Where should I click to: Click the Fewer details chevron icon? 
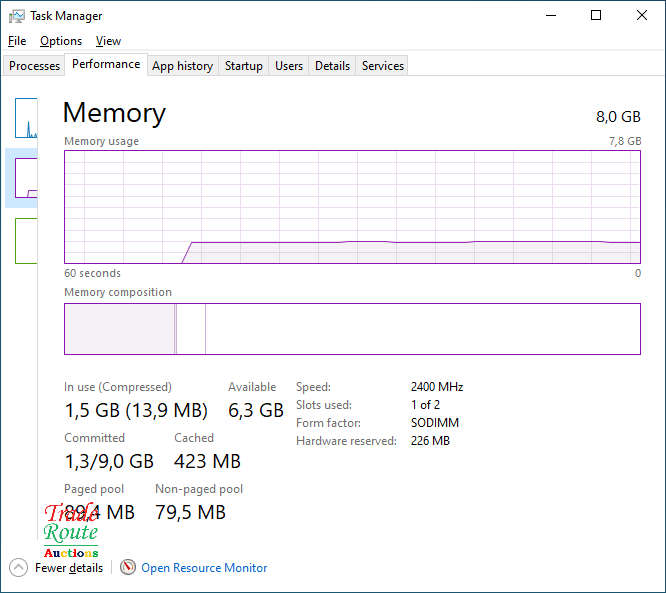pos(18,568)
